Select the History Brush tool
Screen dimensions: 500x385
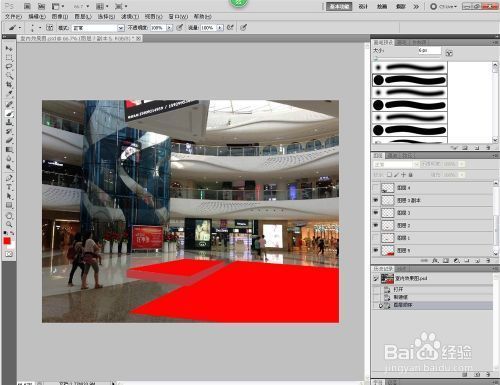point(9,132)
